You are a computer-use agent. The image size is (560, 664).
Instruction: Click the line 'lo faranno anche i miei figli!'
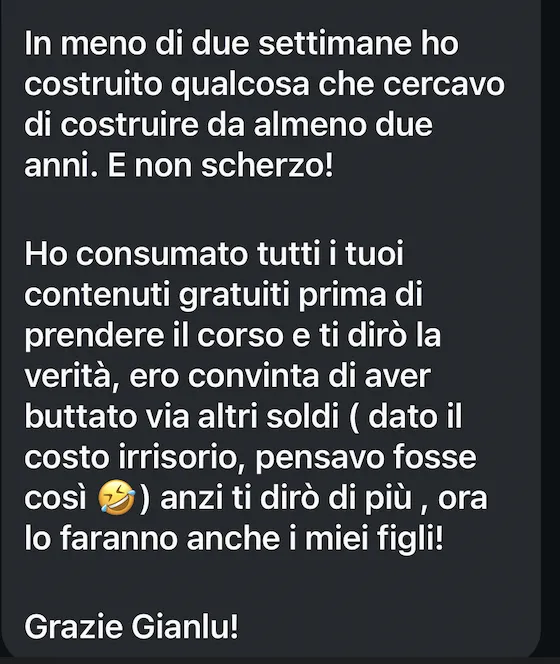234,540
